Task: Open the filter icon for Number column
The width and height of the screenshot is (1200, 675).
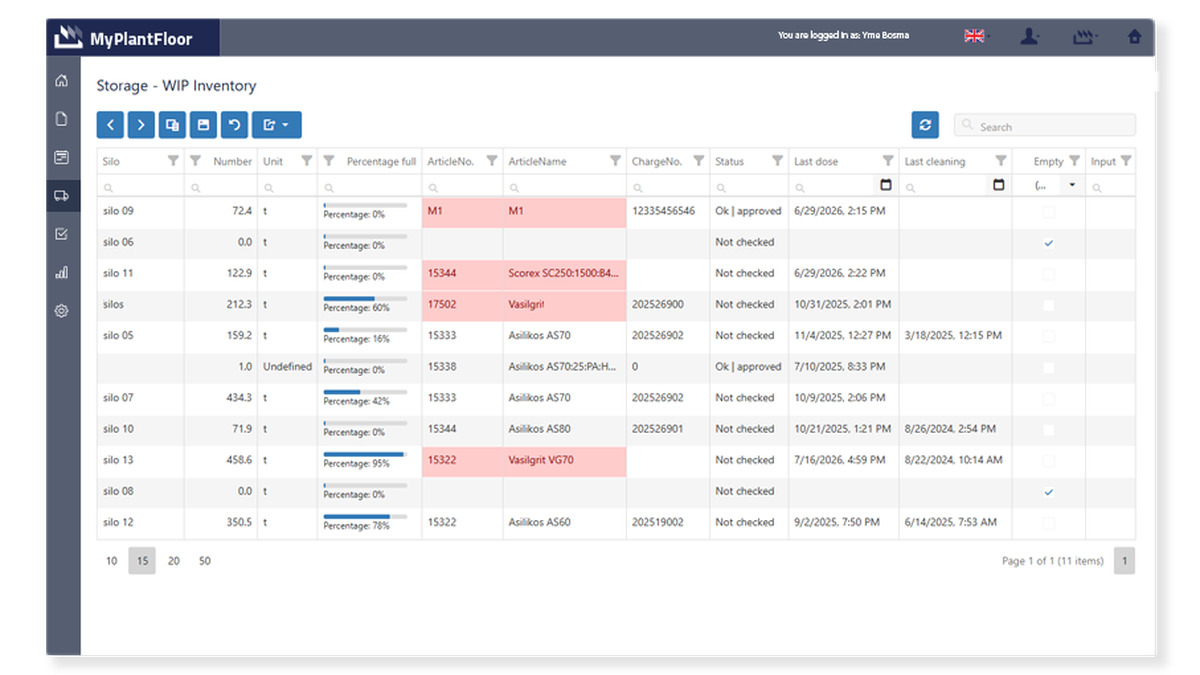Action: pyautogui.click(x=196, y=161)
